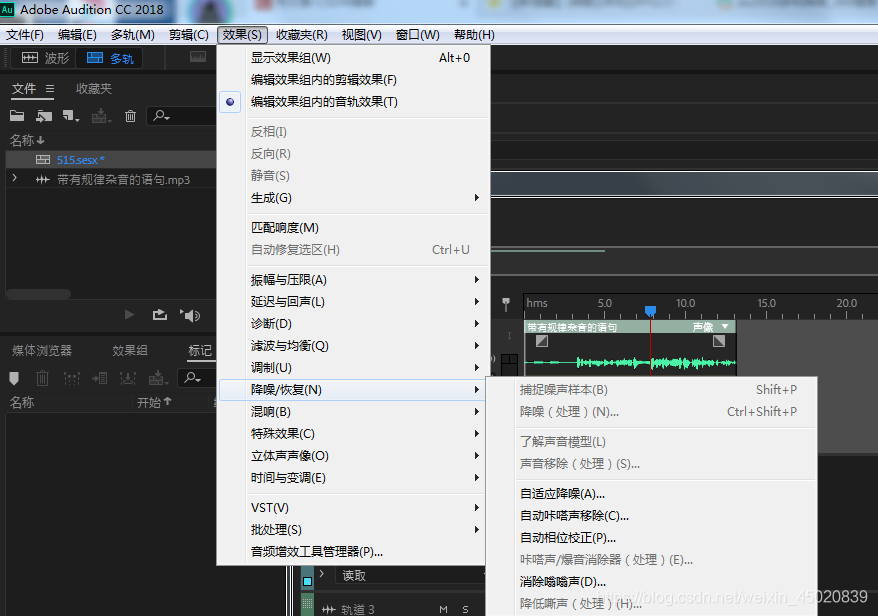
Task: Sort files by the 名称 column header
Action: coord(27,140)
